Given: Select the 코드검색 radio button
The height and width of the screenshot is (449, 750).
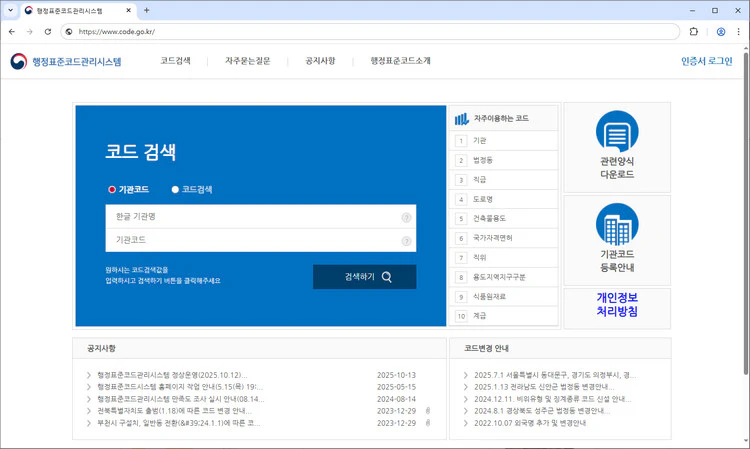Looking at the screenshot, I should pyautogui.click(x=175, y=190).
